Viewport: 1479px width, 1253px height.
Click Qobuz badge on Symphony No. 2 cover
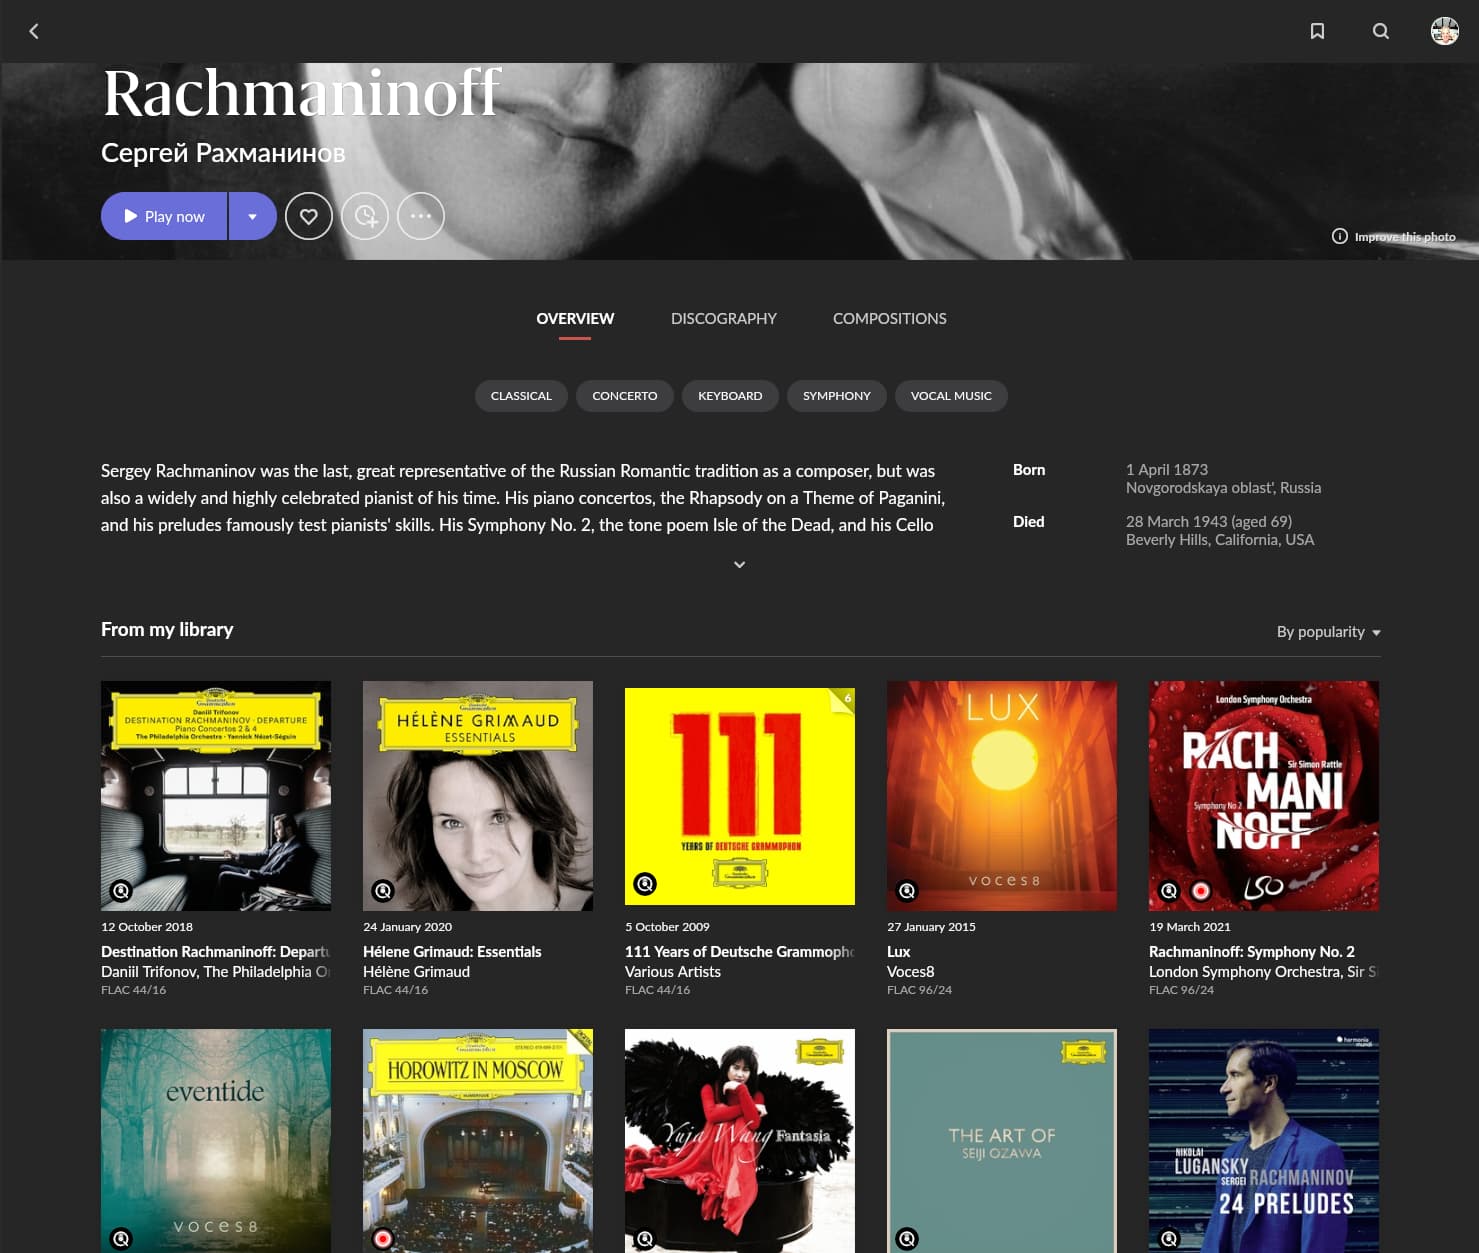(1169, 890)
